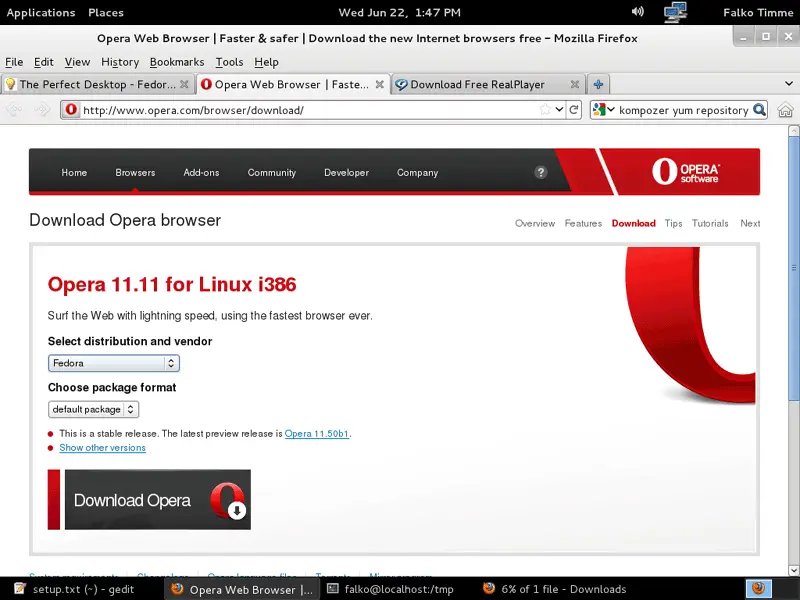Switch to The Perfect Desktop - Fedora tab

[97, 84]
